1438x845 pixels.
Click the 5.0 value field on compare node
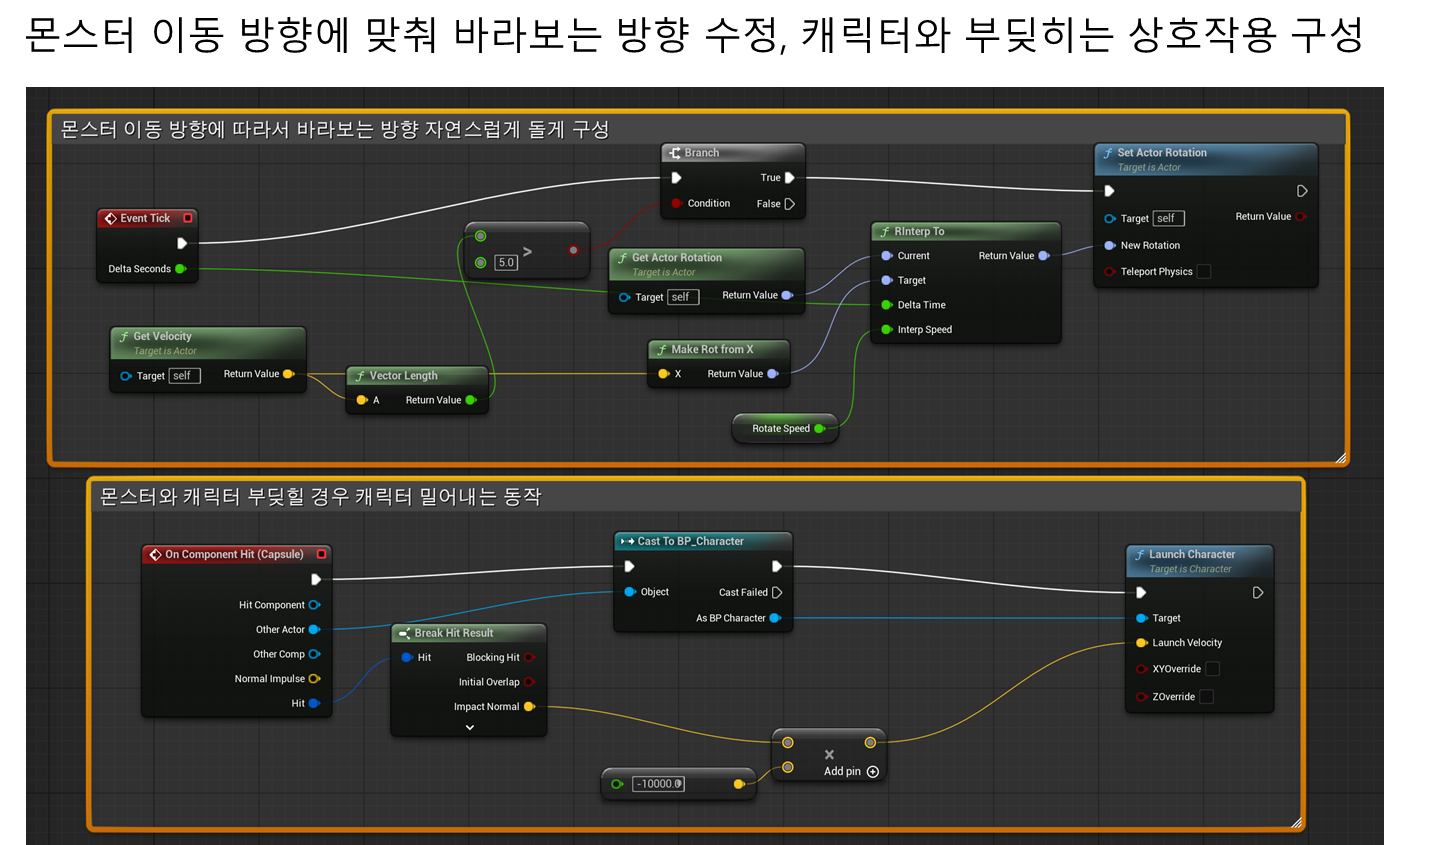pos(506,263)
